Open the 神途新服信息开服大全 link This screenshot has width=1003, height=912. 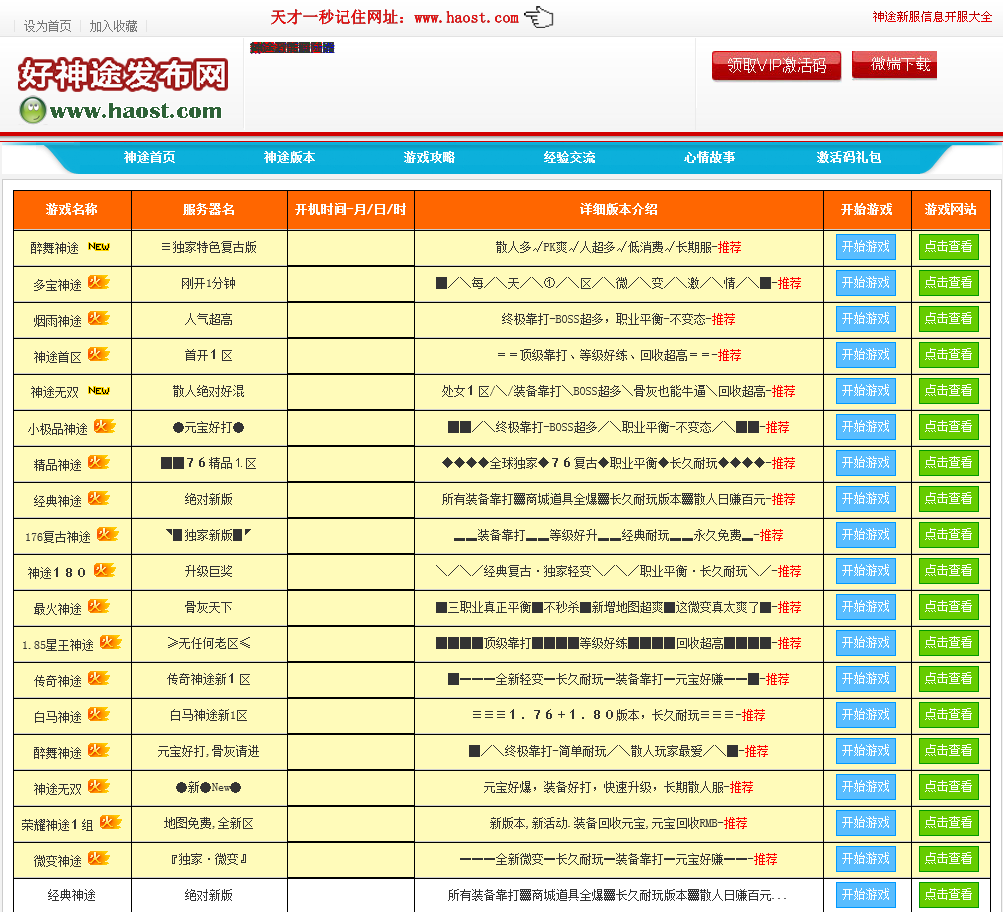coord(932,17)
